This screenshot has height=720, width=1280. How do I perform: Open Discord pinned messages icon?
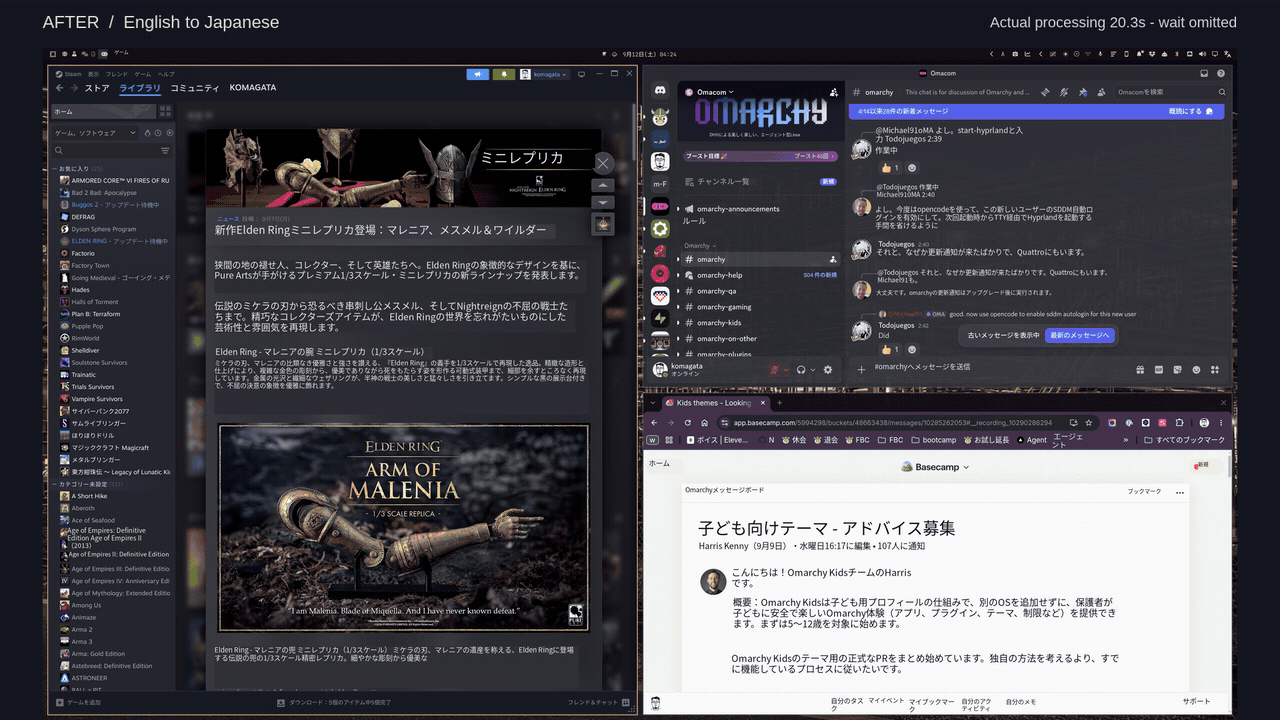coord(1082,92)
